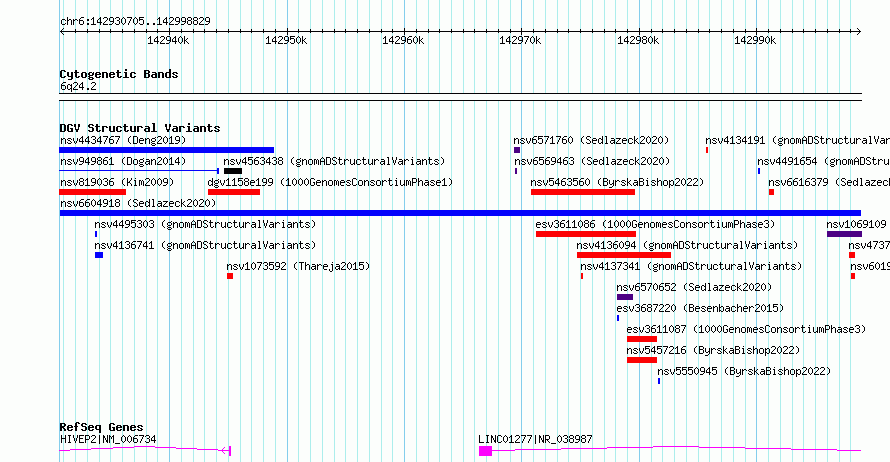Open esv3611086 (1000GenomesConsortiumPhase3) label
The image size is (890, 462).
(655, 224)
